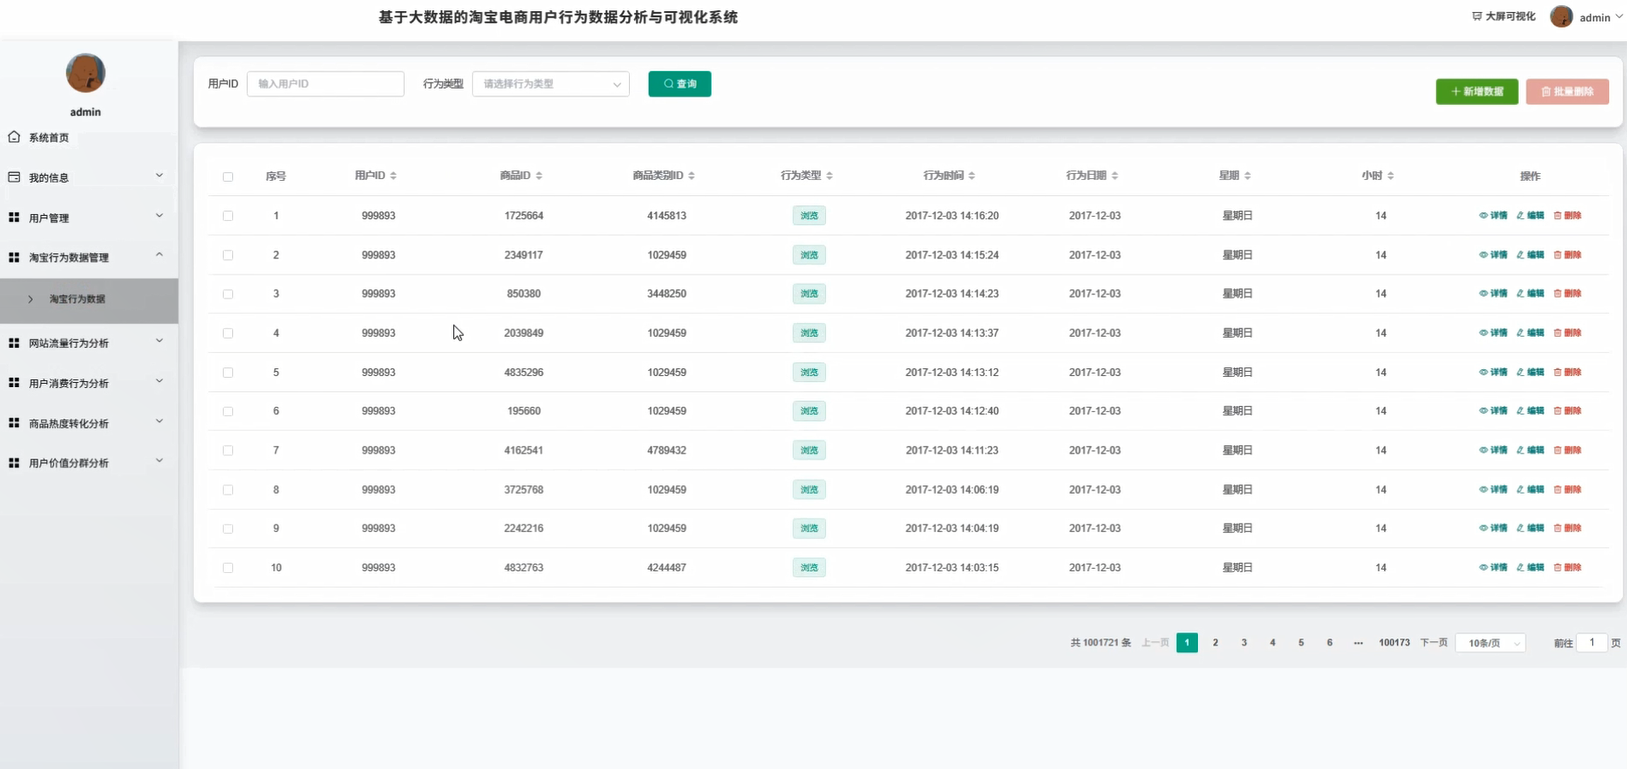Edit row 2 via 编辑
1627x769 pixels.
pyautogui.click(x=1530, y=255)
